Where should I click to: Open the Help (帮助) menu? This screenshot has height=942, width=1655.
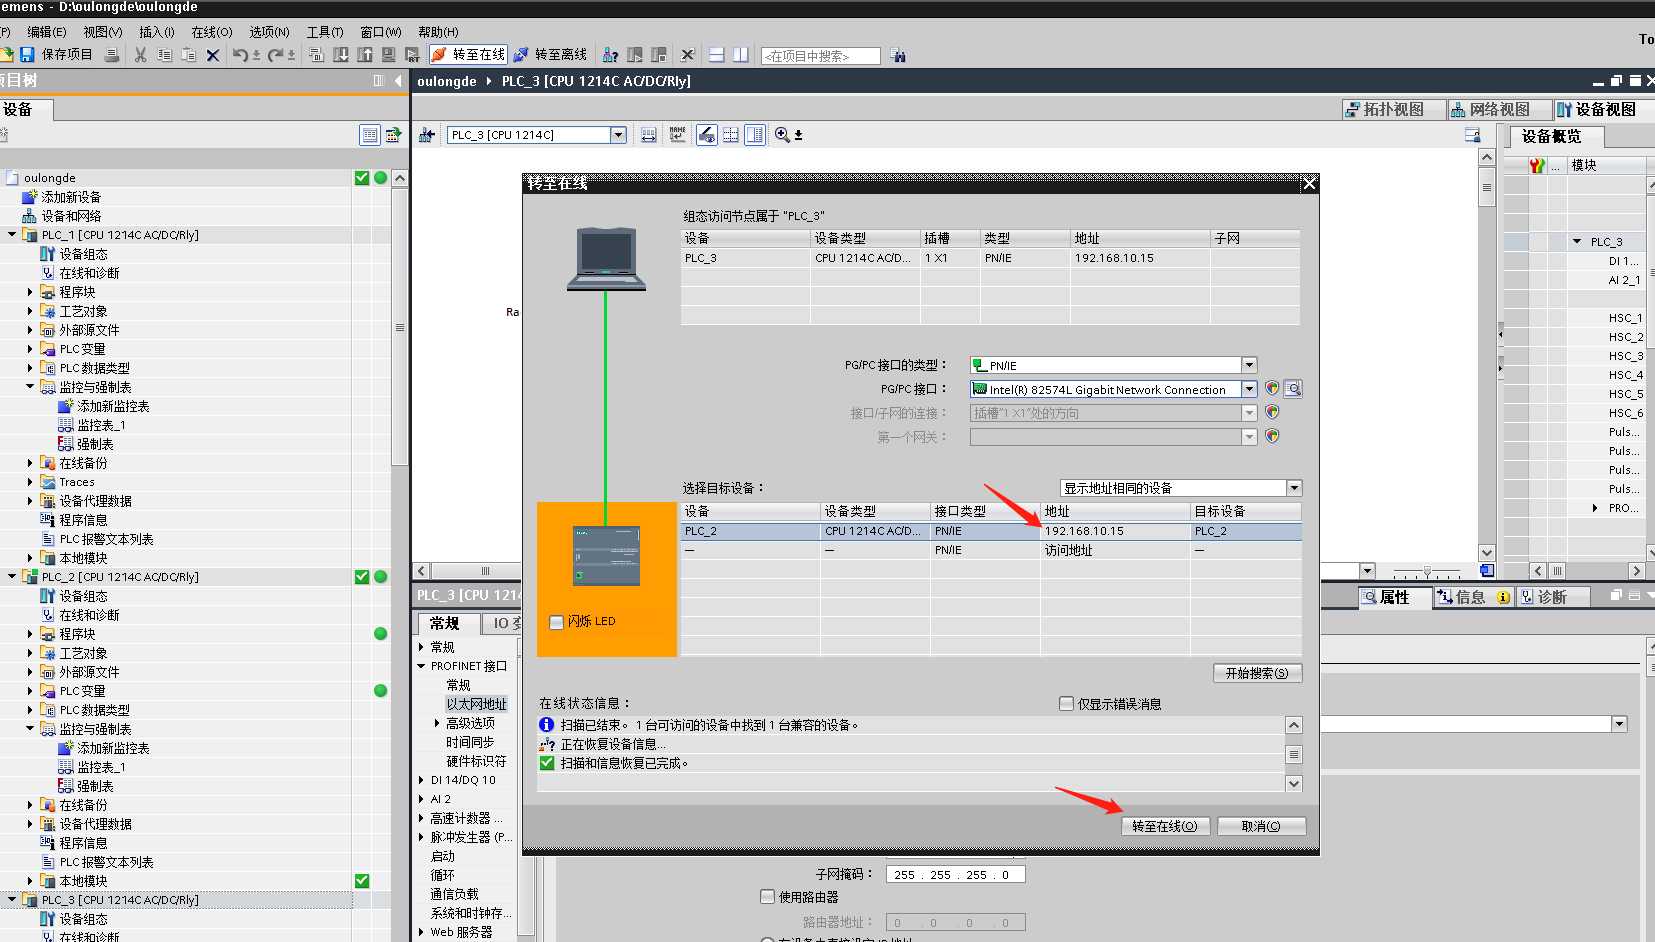click(438, 32)
